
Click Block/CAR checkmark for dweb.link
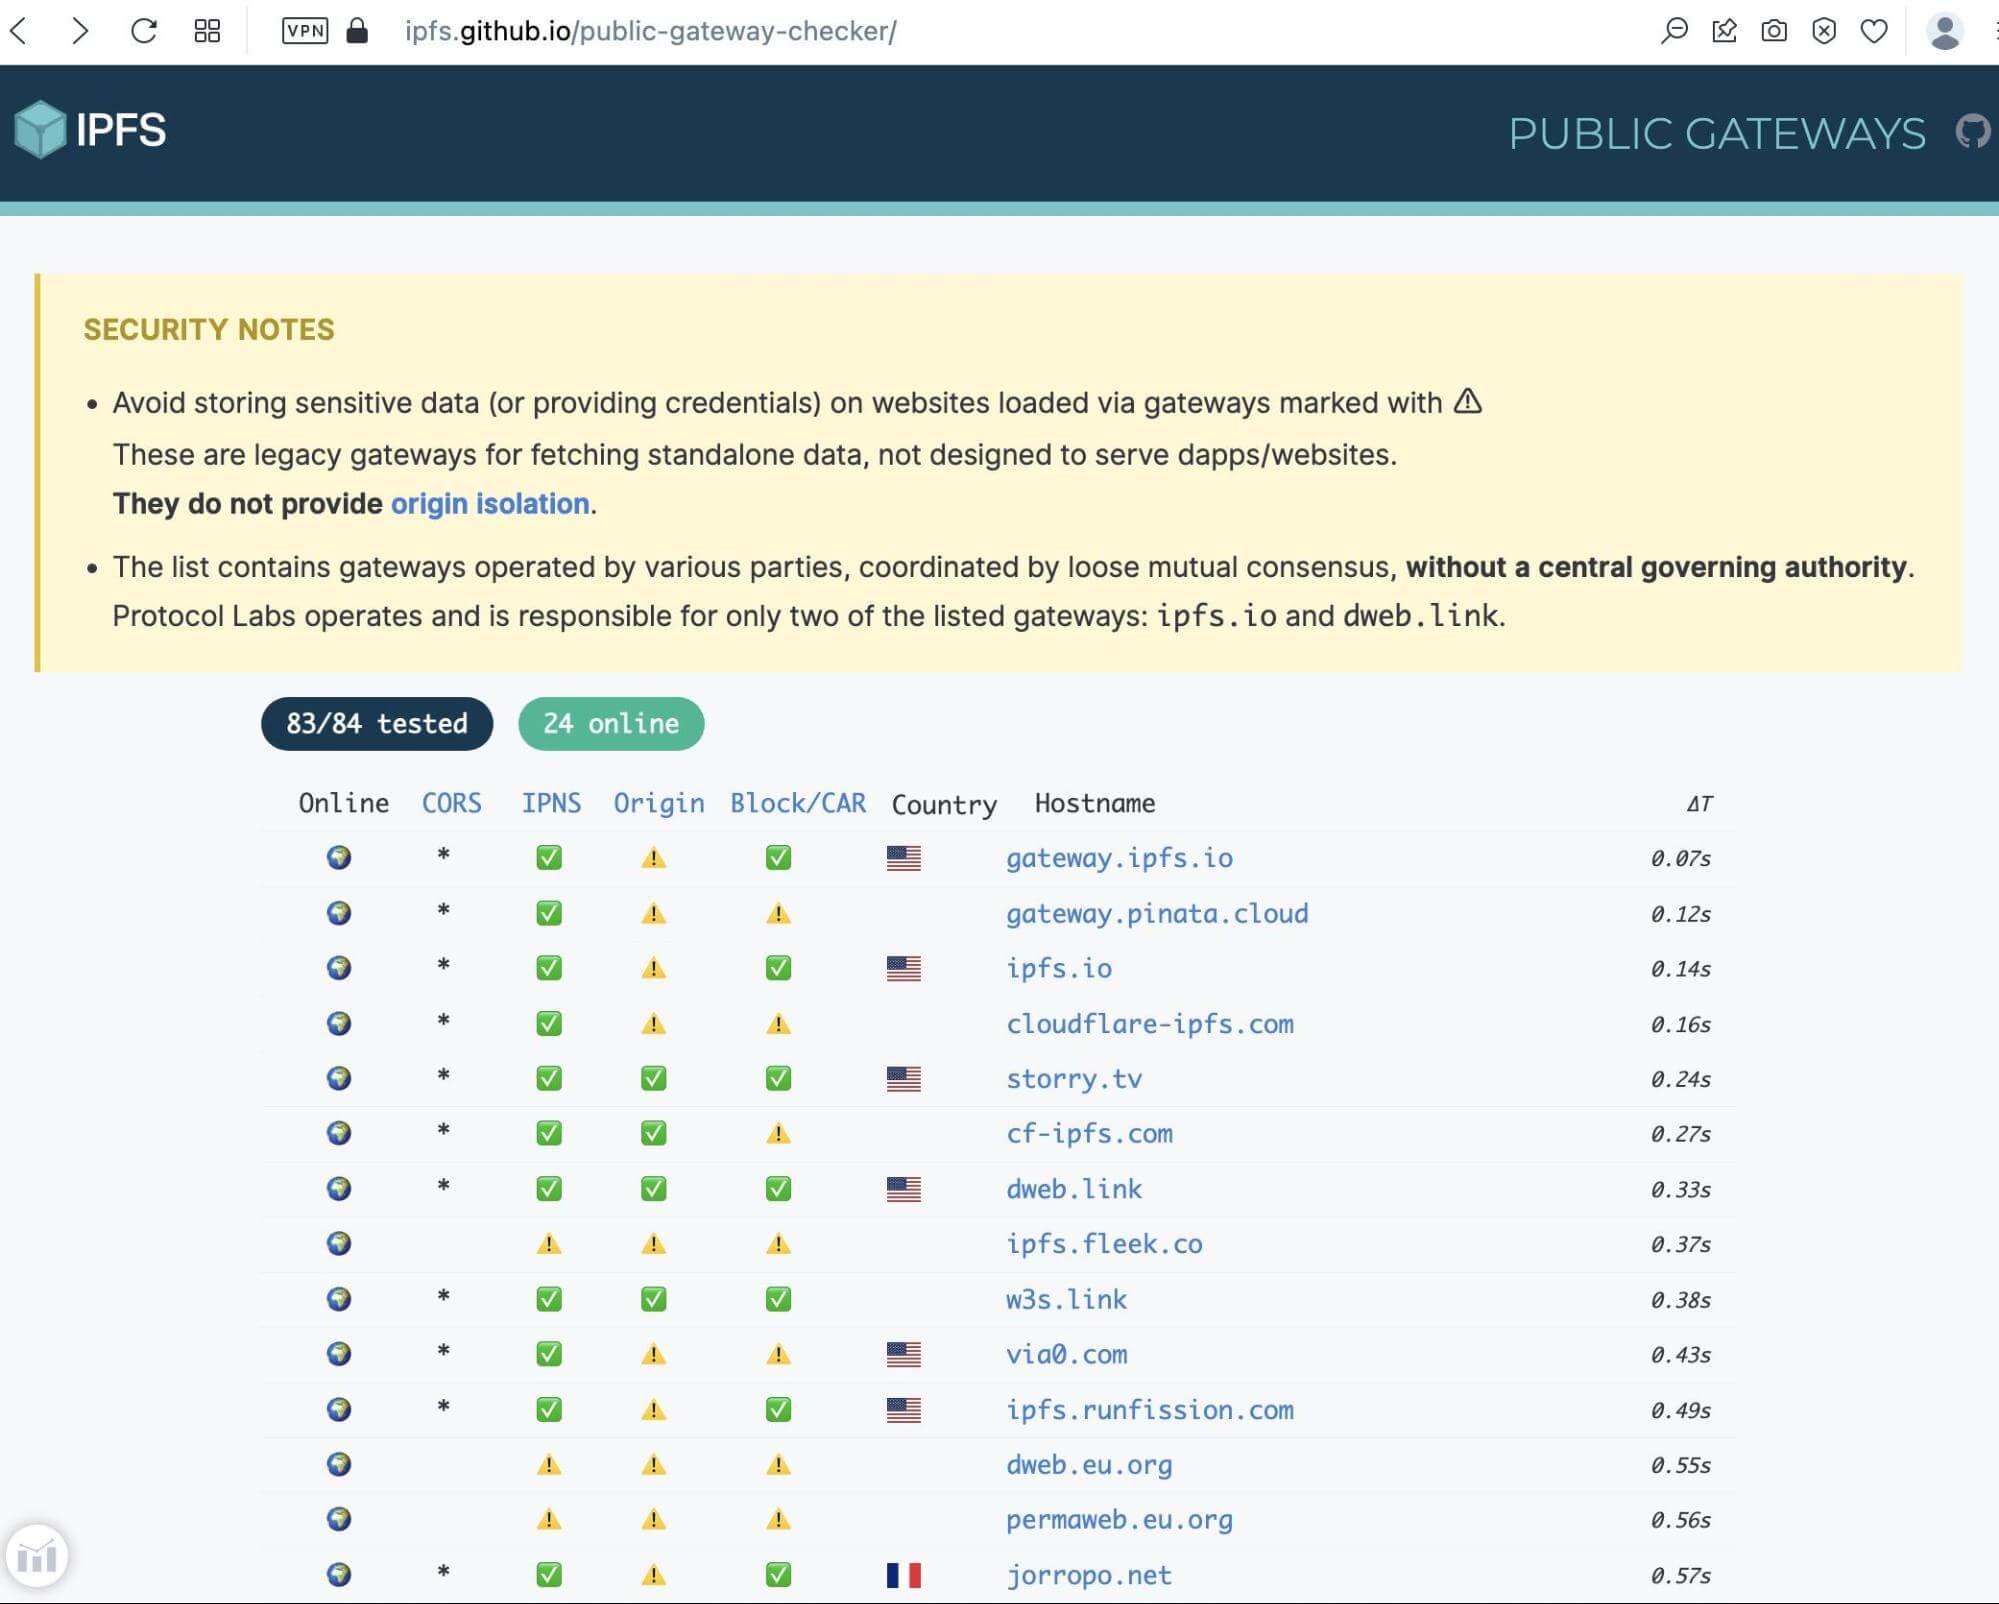tap(778, 1189)
